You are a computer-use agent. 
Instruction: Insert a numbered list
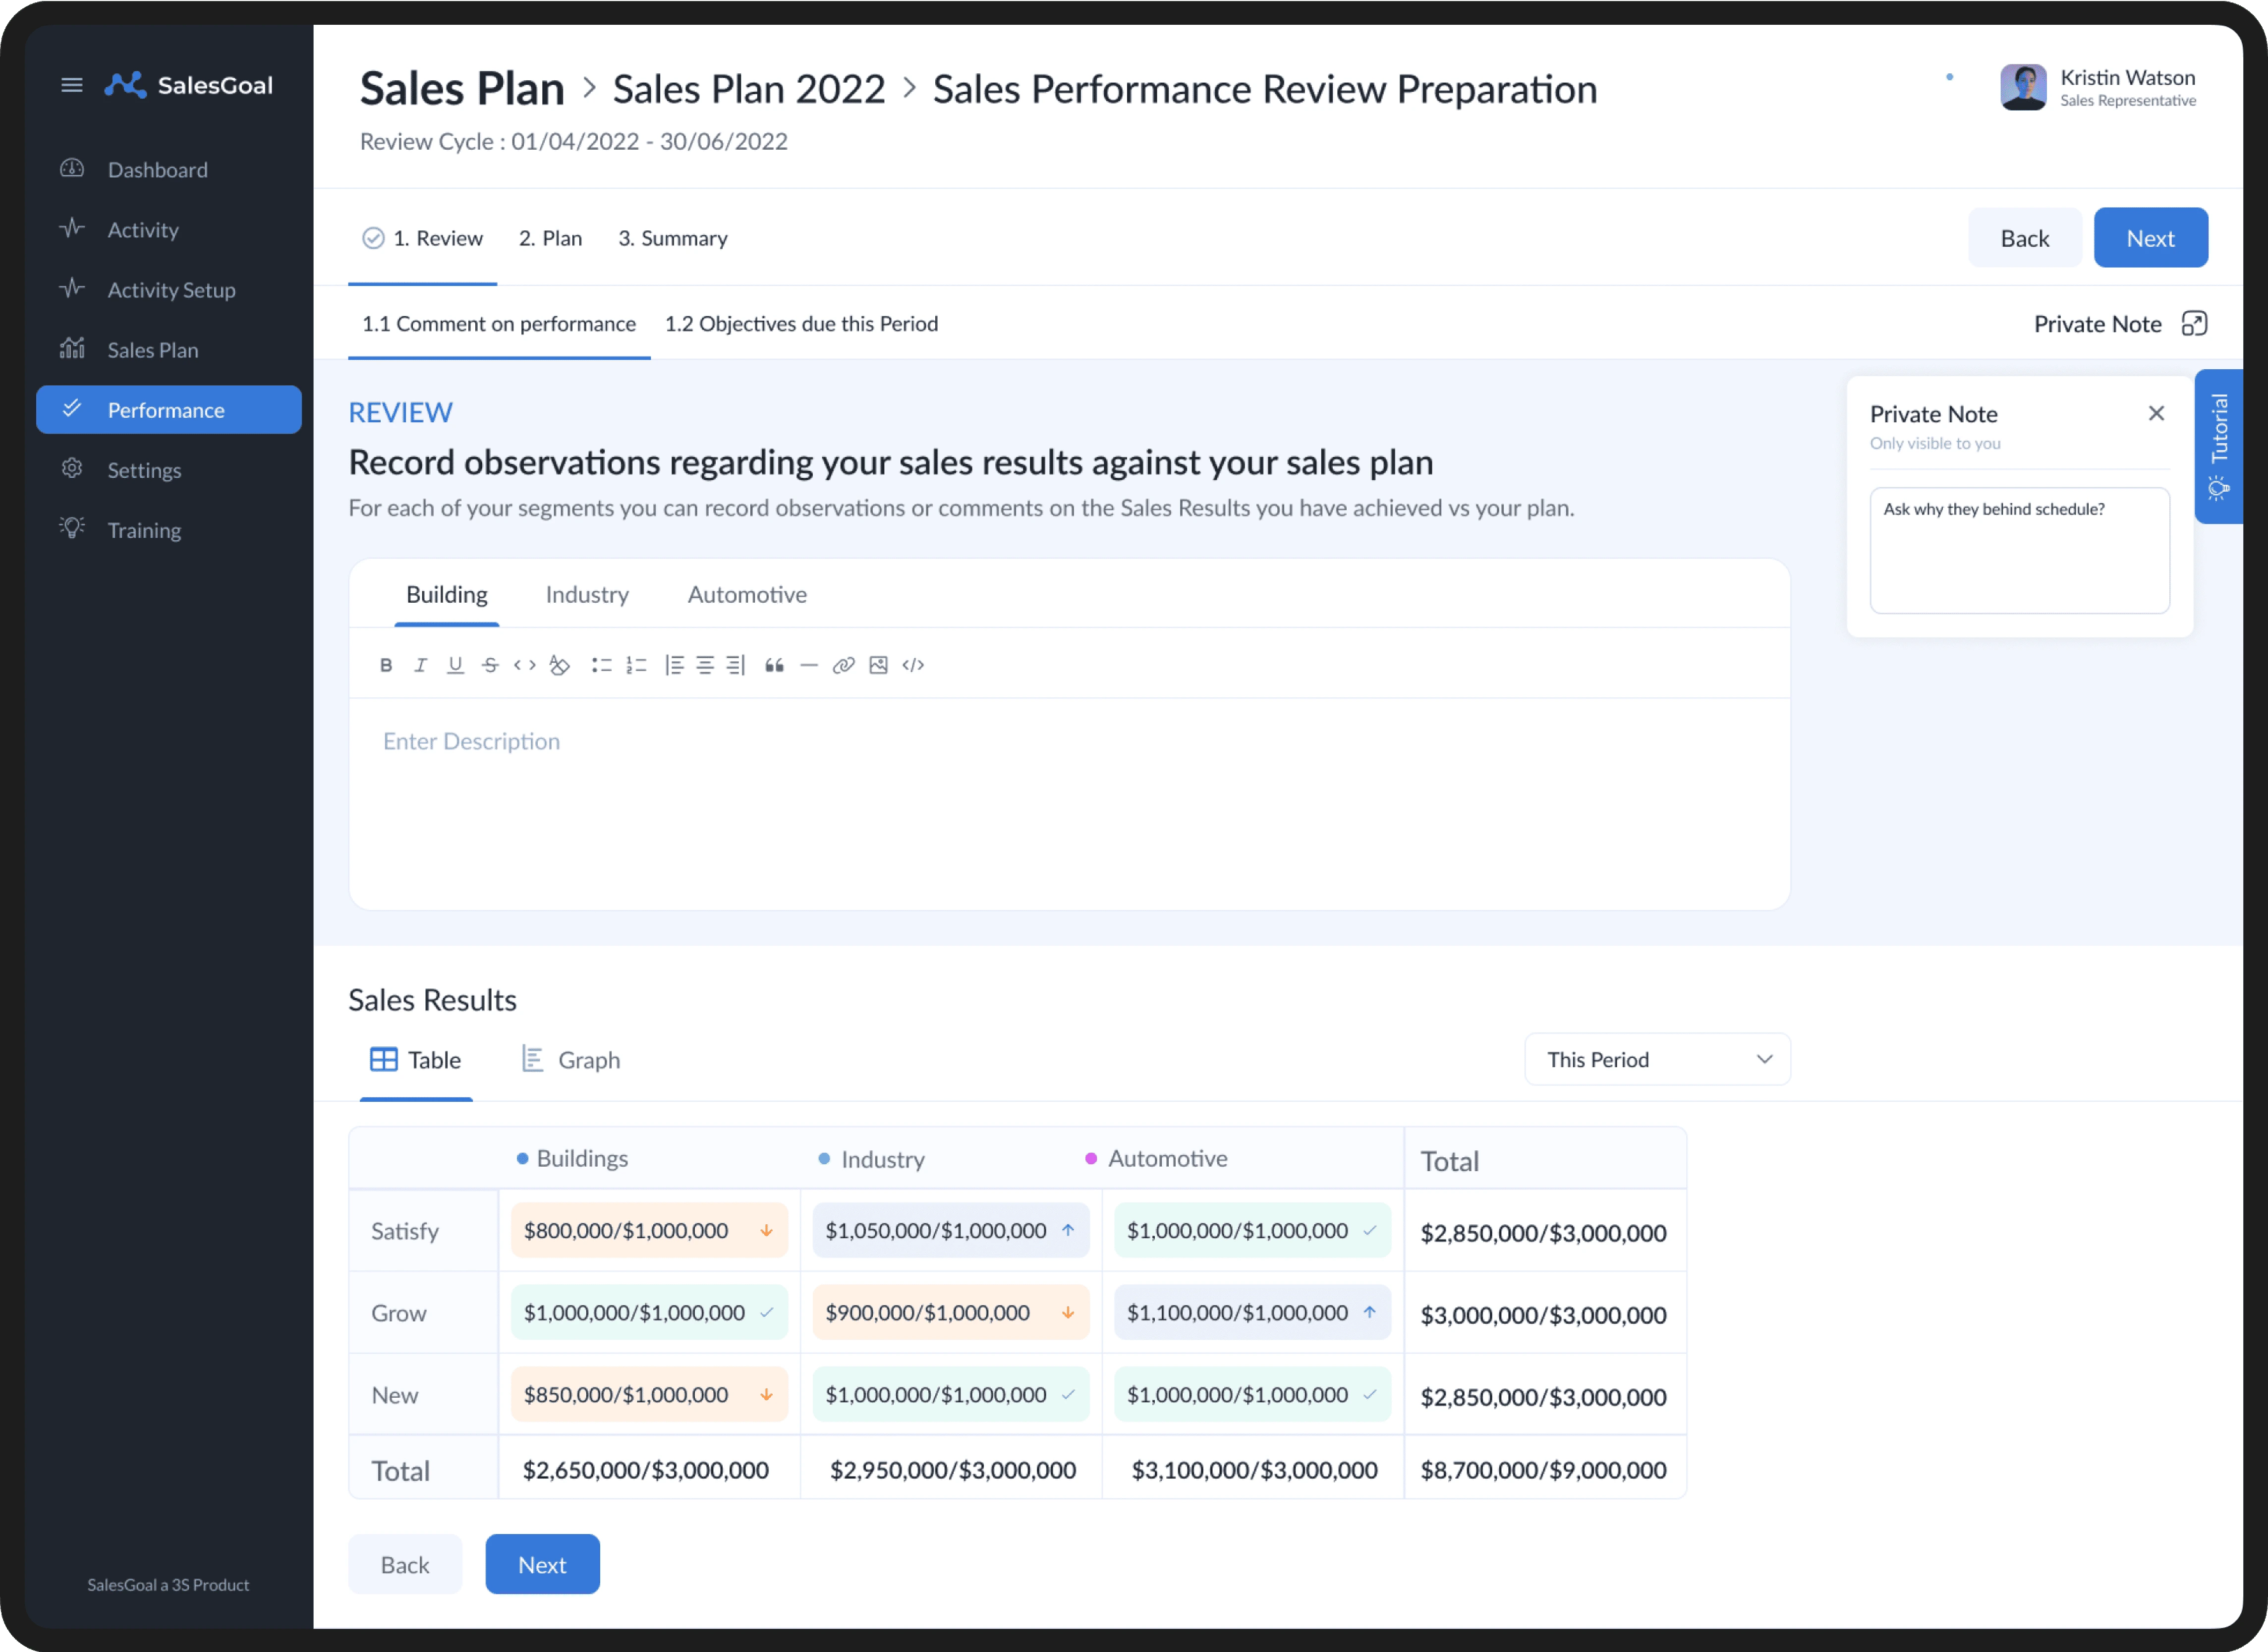636,665
